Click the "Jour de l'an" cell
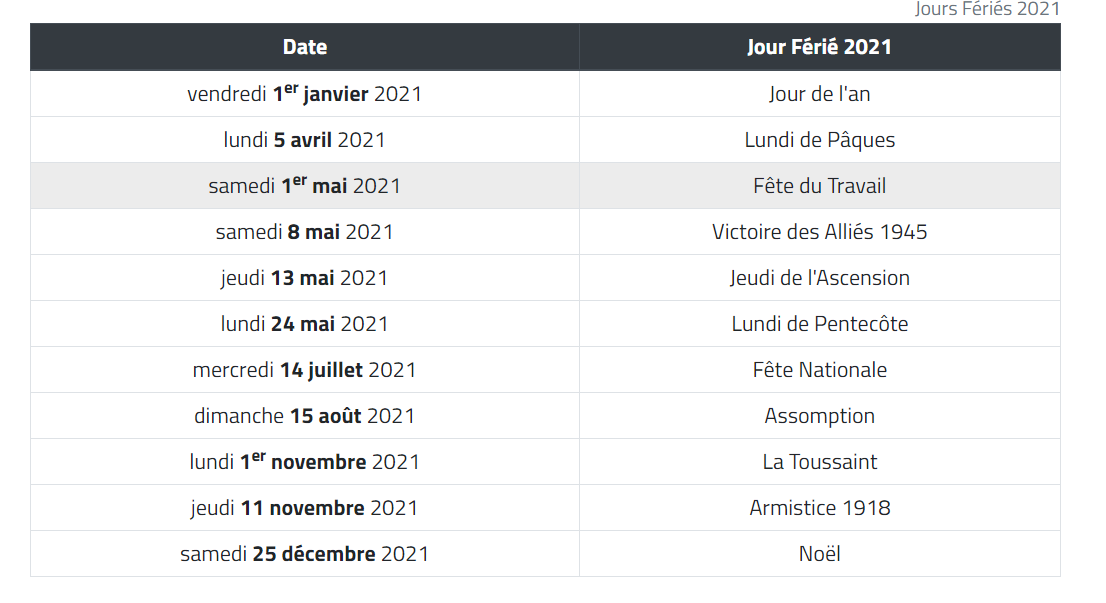This screenshot has height=603, width=1106. (x=819, y=94)
